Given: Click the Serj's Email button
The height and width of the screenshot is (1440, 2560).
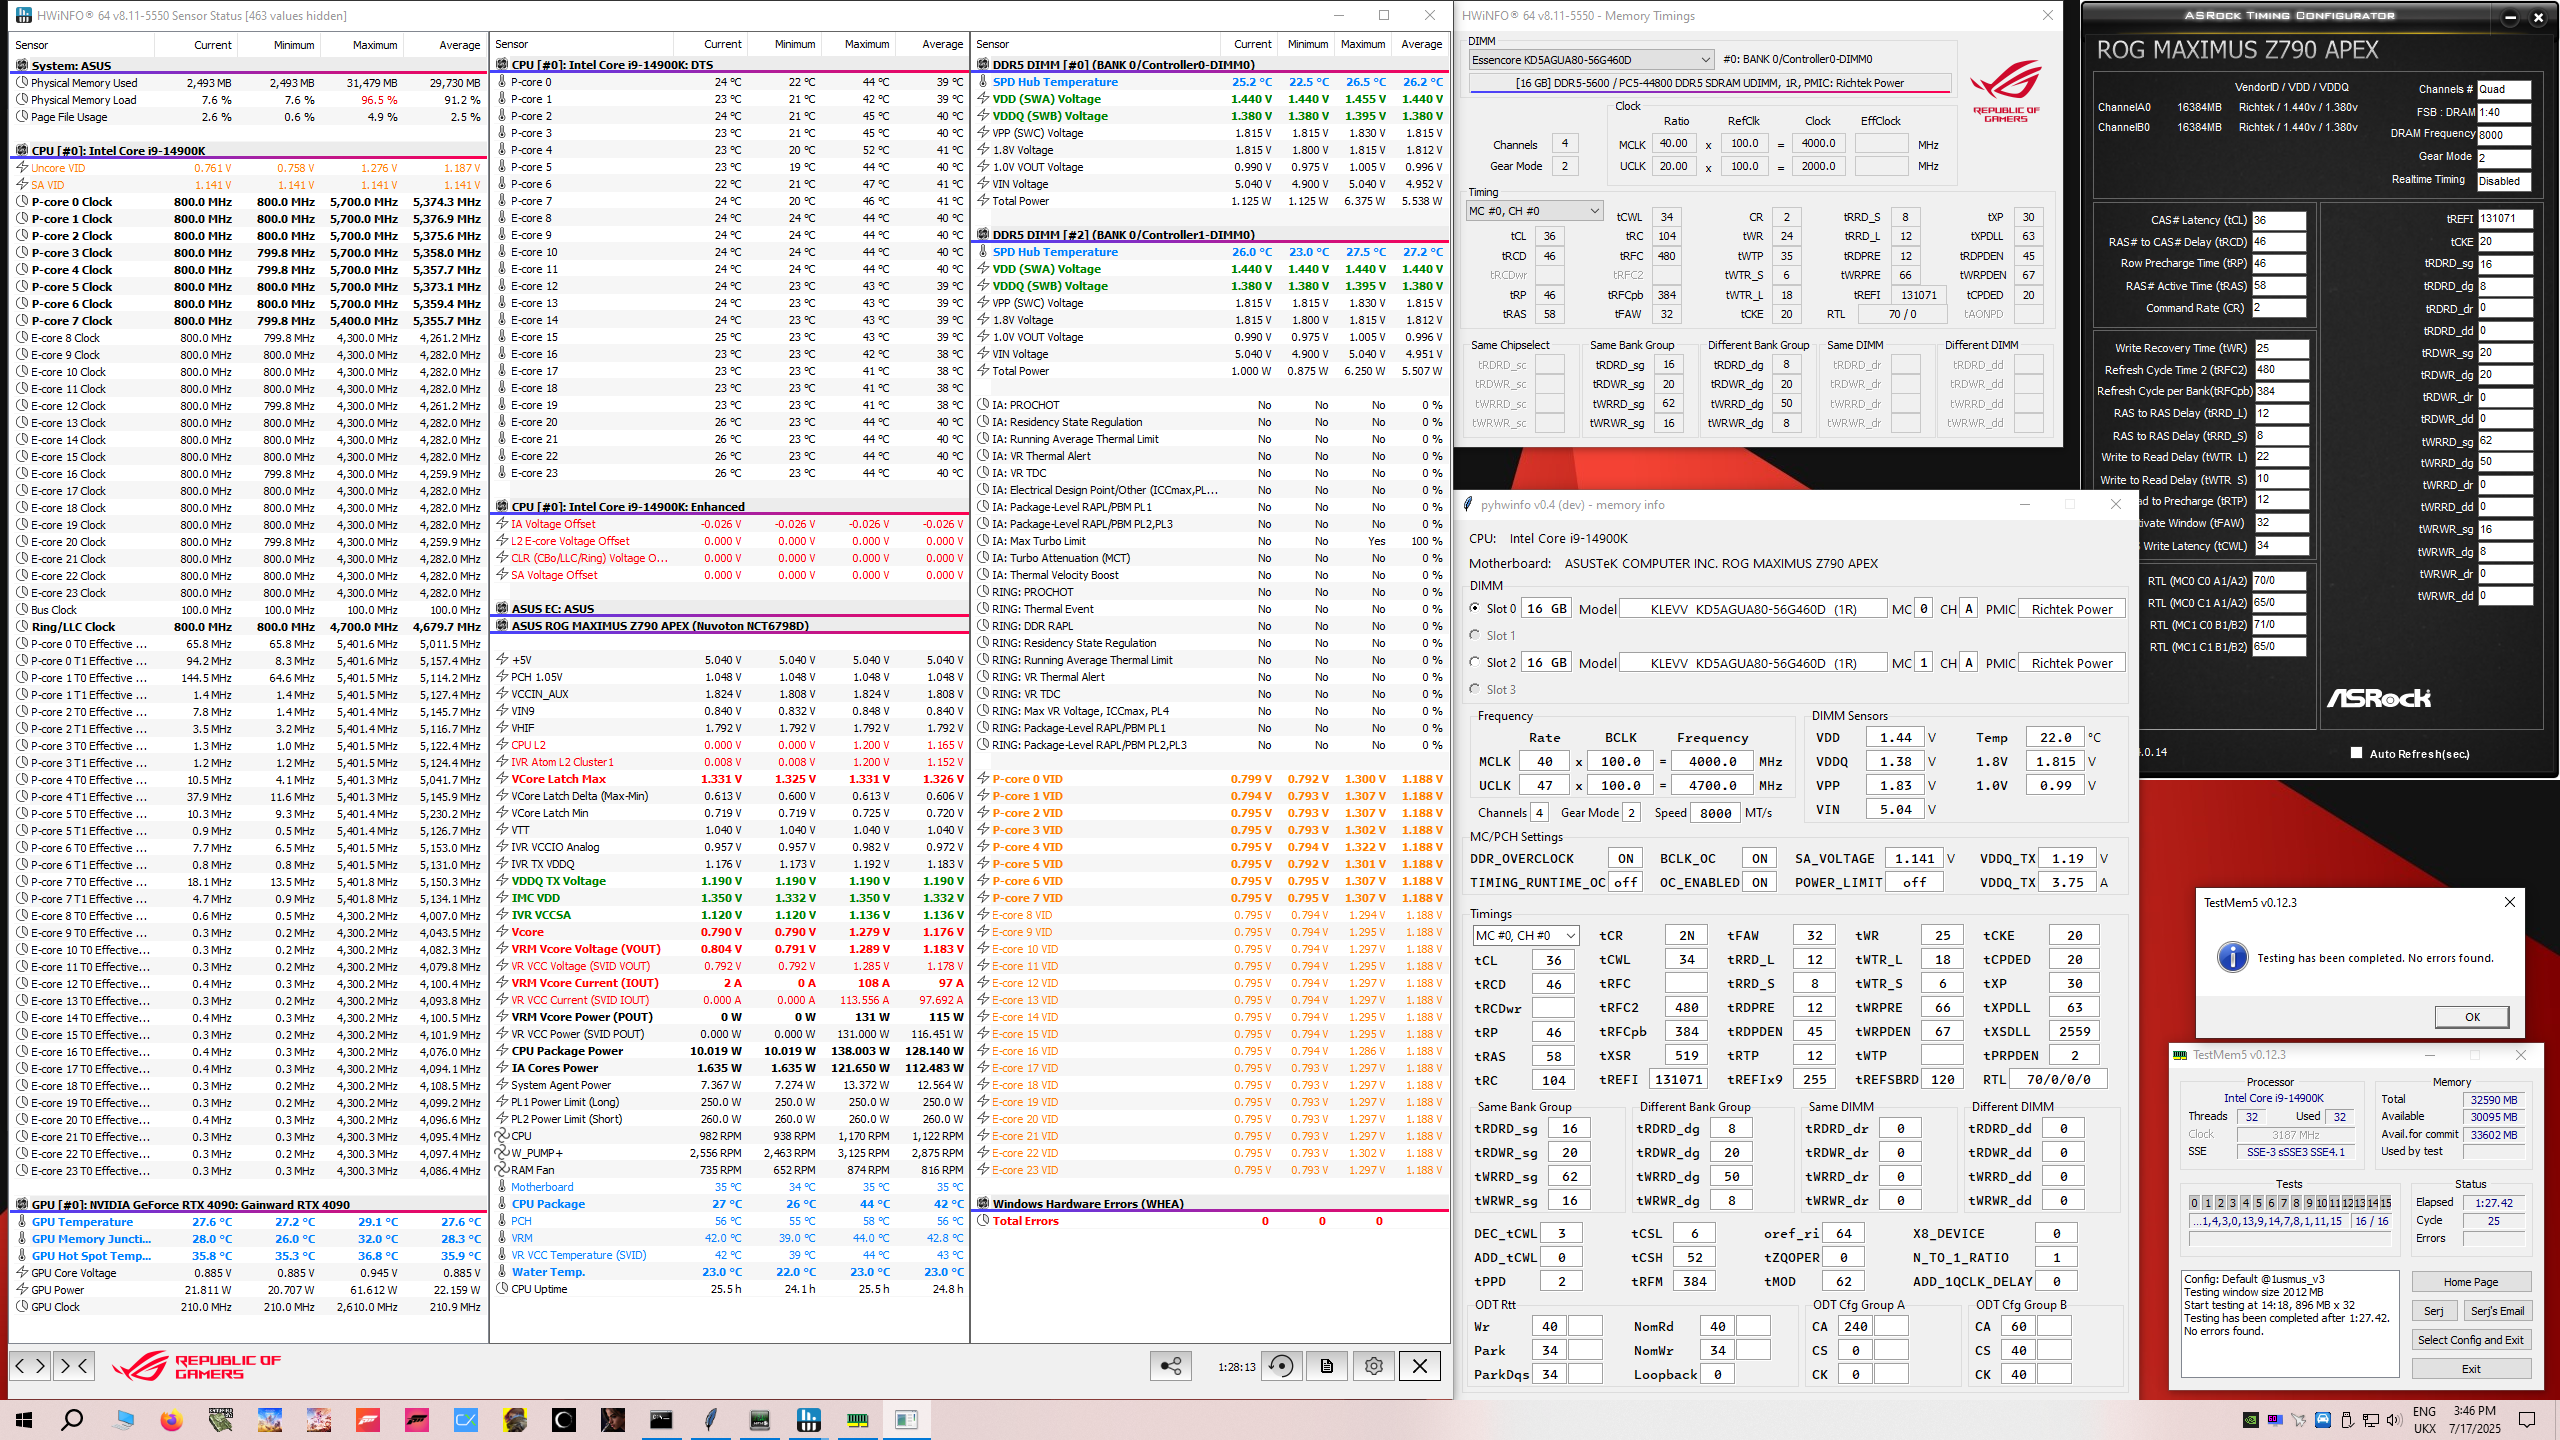Looking at the screenshot, I should coord(2497,1311).
